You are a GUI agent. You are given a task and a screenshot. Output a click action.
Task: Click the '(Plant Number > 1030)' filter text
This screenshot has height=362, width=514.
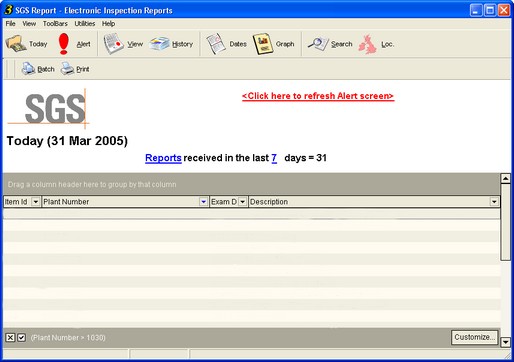click(68, 338)
